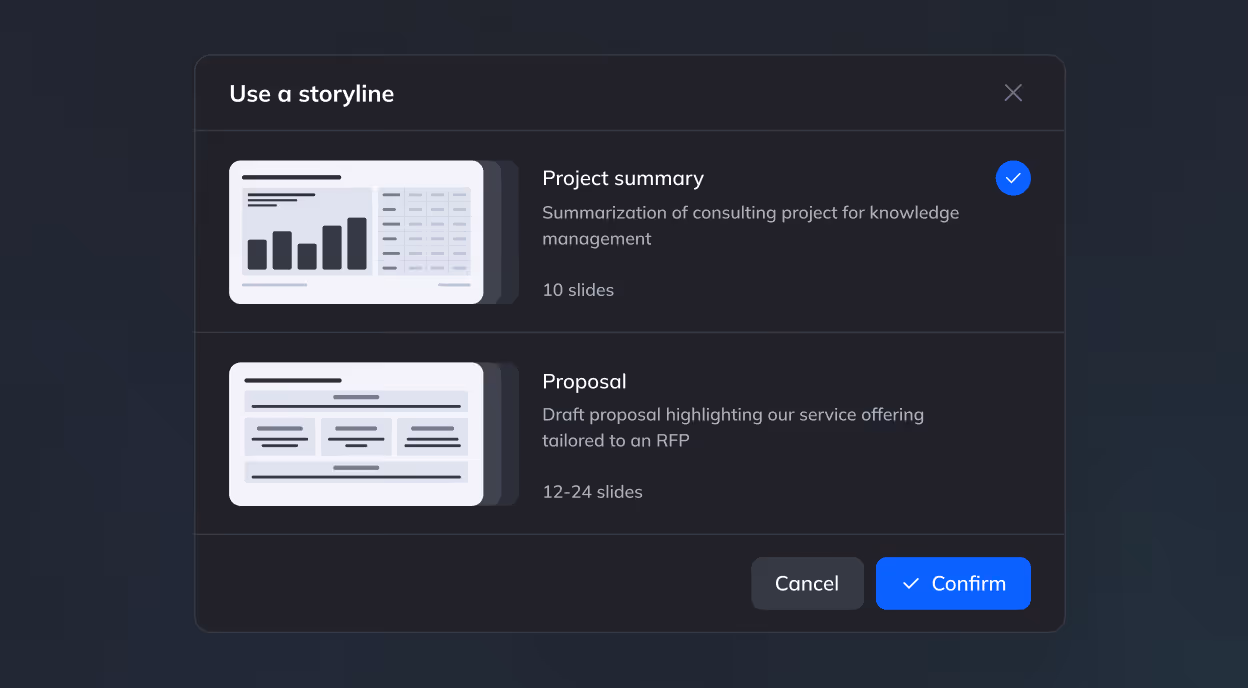Click the "Use a storyline" heading
This screenshot has width=1260, height=688.
point(312,94)
